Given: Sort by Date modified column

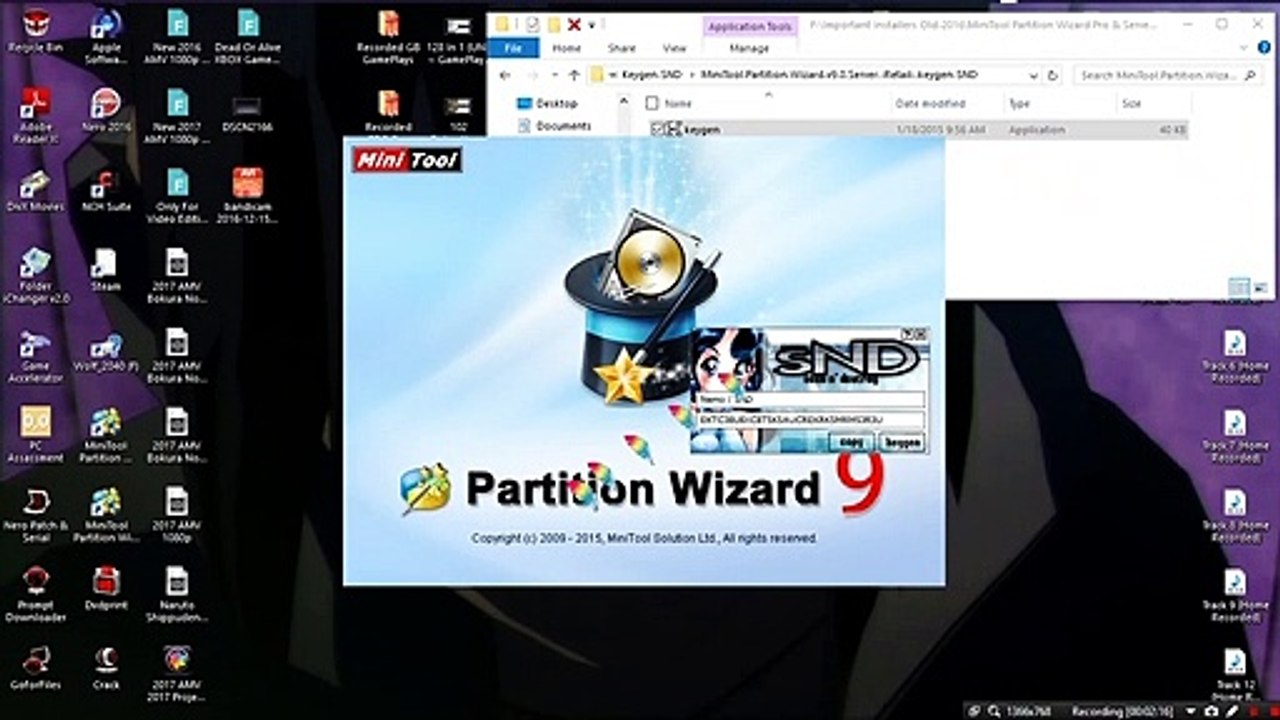Looking at the screenshot, I should tap(929, 103).
